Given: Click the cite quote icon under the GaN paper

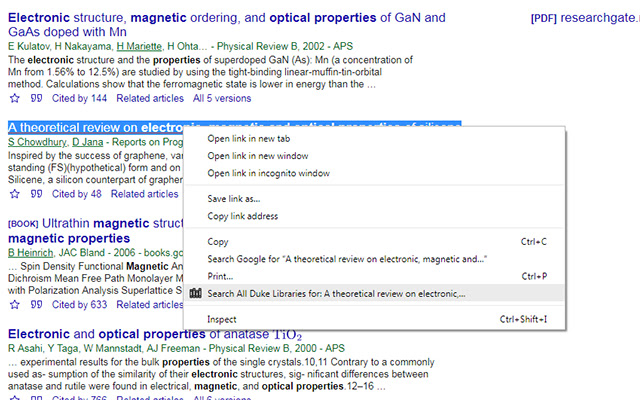Looking at the screenshot, I should 36,98.
